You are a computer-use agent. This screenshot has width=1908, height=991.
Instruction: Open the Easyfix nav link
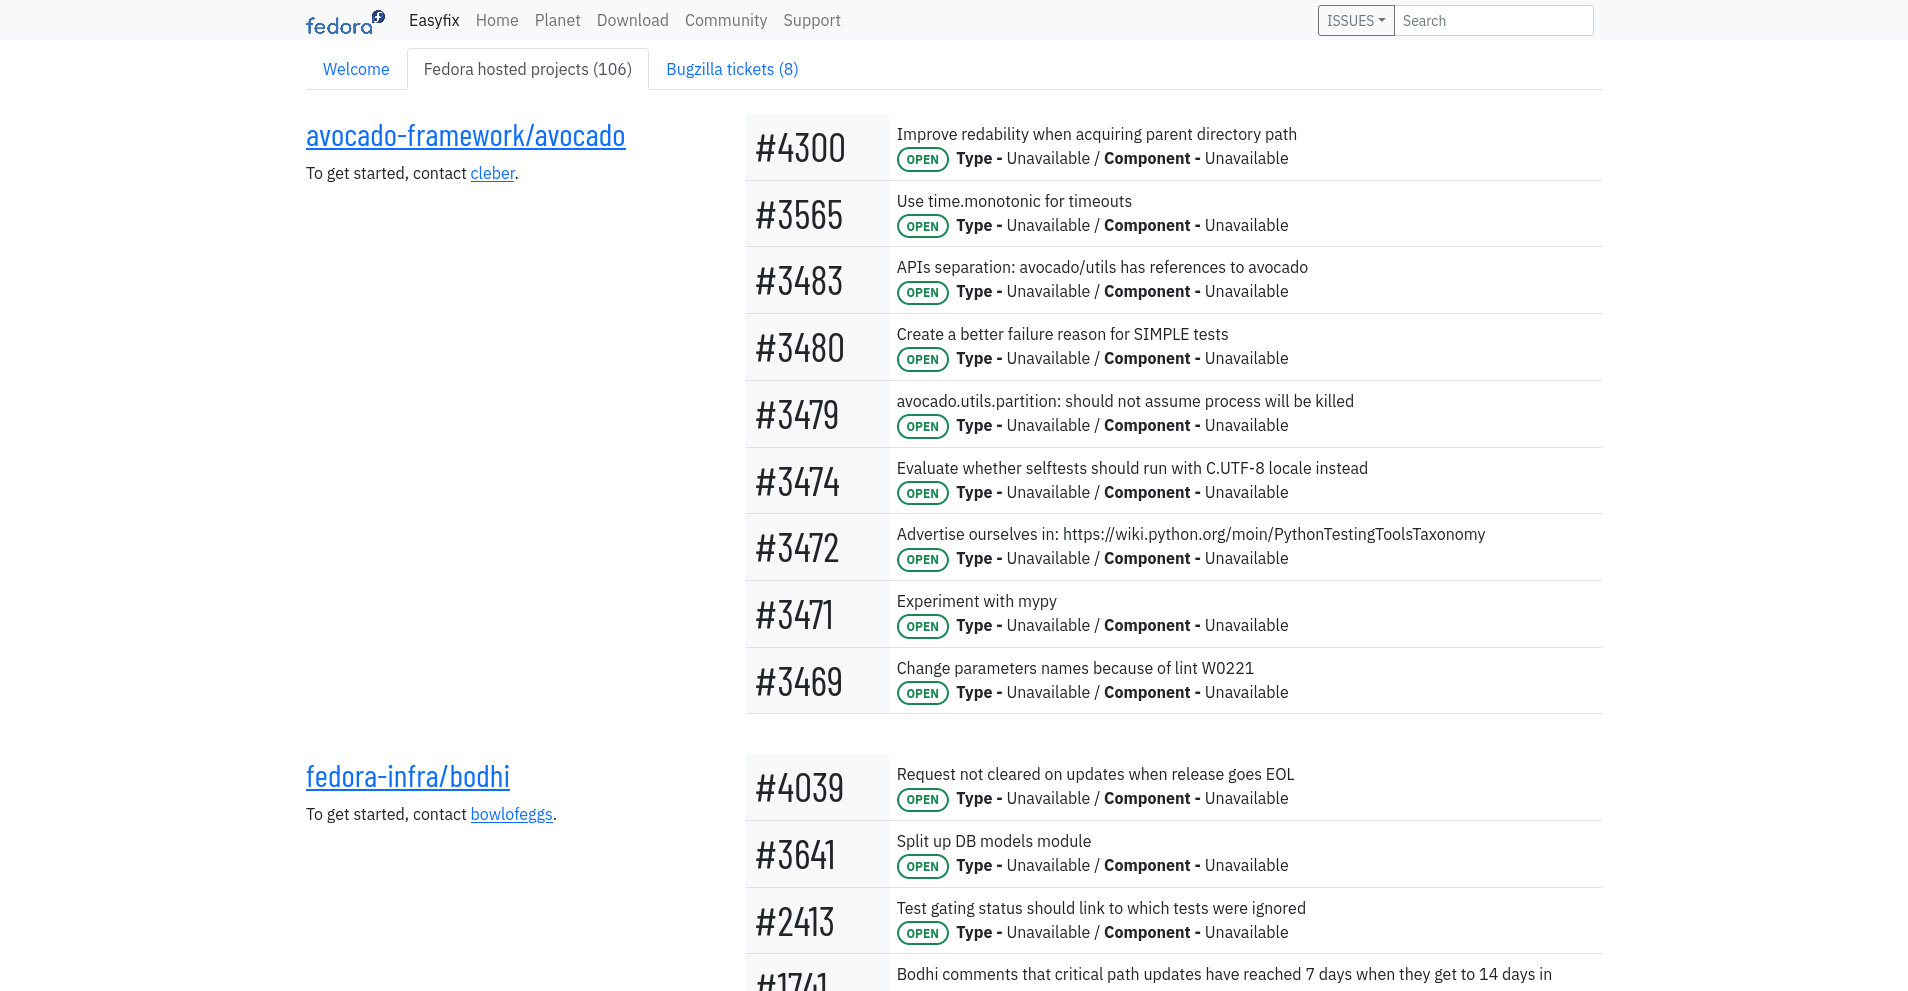434,20
